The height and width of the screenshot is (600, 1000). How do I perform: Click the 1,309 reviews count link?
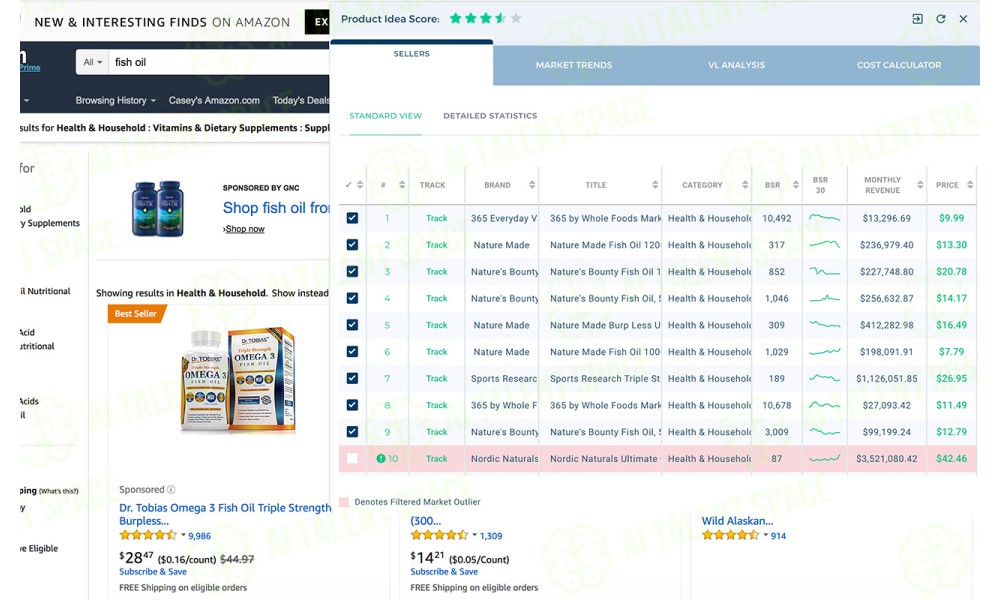[491, 536]
